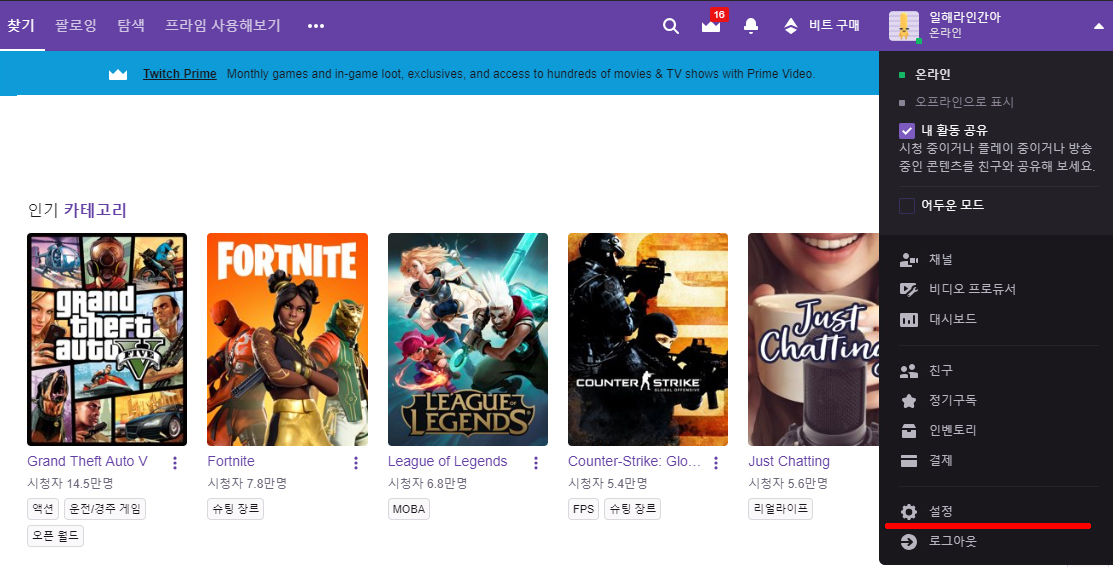The width and height of the screenshot is (1113, 567).
Task: Open the 카테고리 heading link
Action: tap(95, 210)
